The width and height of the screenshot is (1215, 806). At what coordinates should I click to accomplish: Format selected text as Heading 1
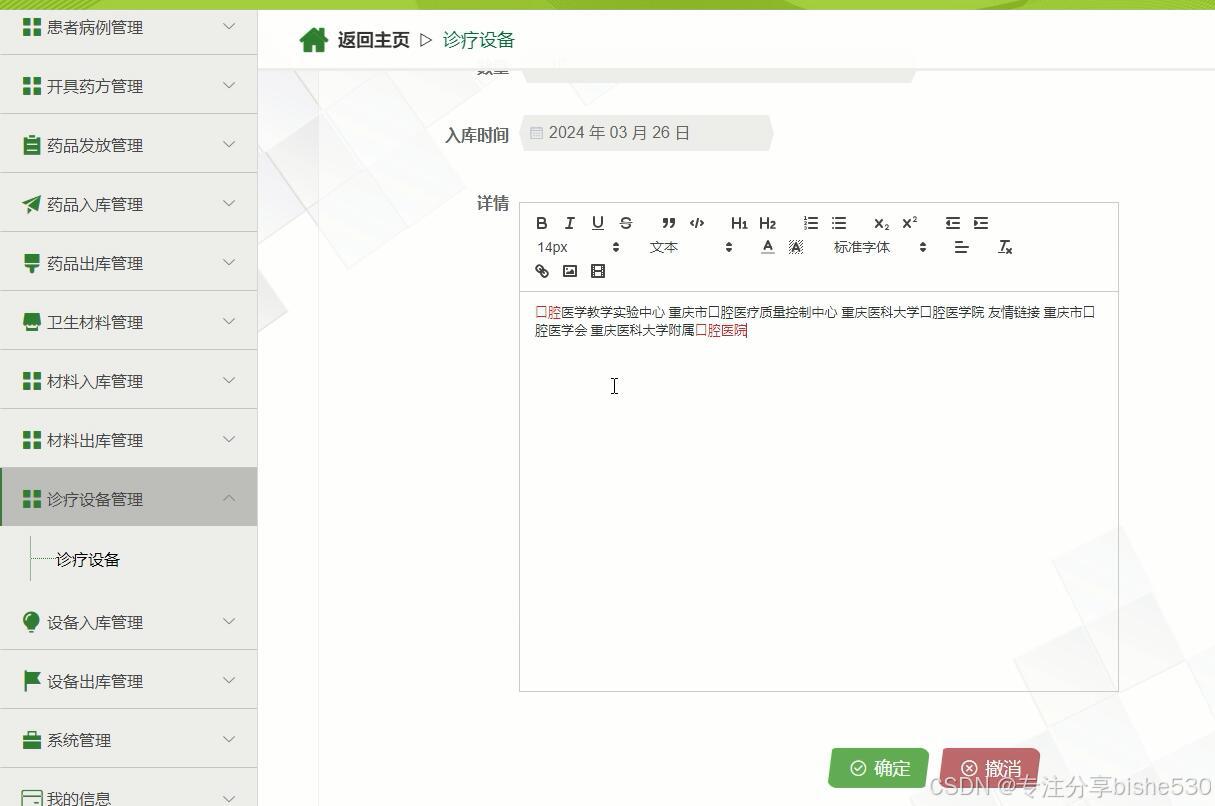click(738, 223)
